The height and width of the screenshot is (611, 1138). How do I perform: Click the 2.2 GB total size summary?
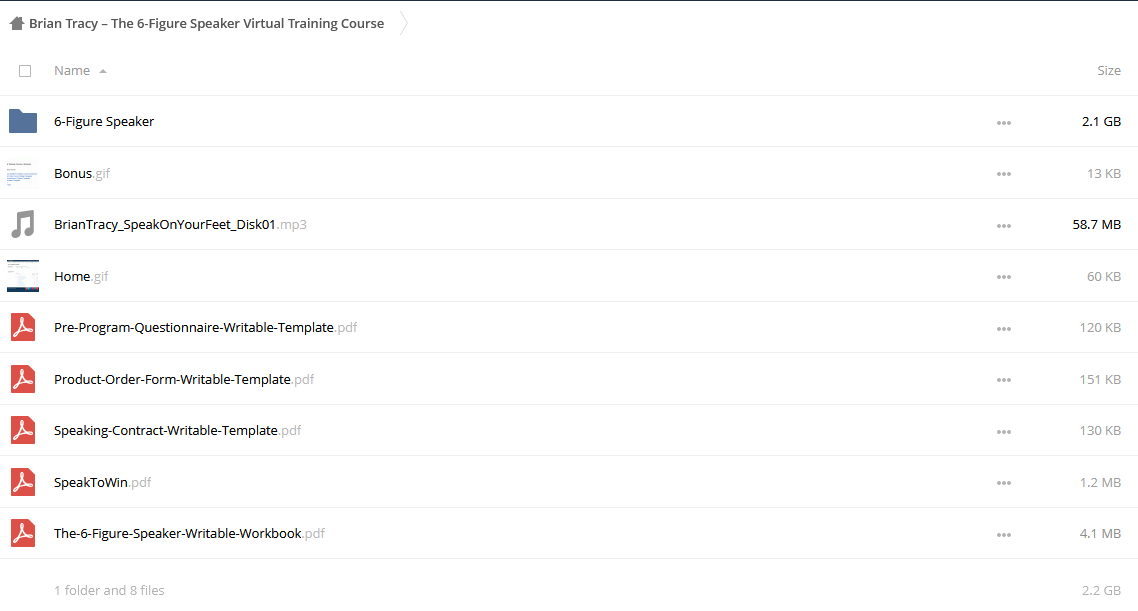(1101, 590)
